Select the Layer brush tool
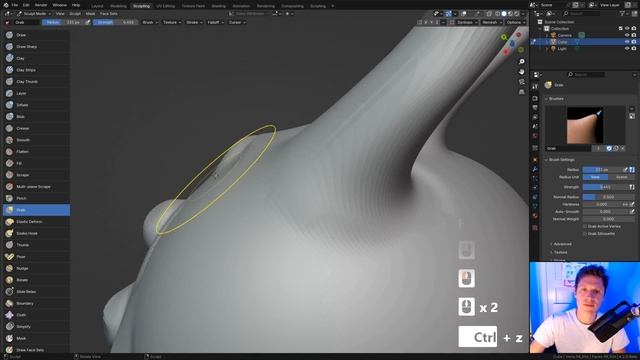Image resolution: width=640 pixels, height=360 pixels. (x=36, y=93)
